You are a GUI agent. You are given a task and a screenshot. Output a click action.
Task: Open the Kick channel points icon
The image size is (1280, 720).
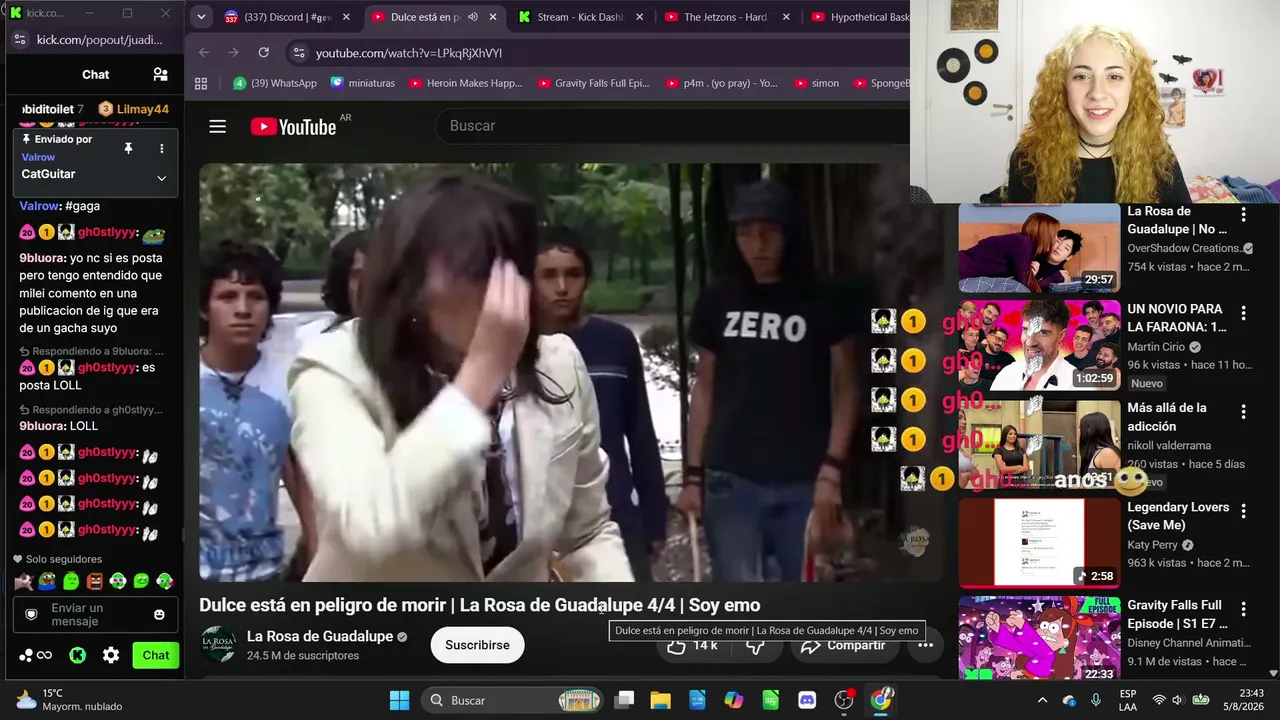click(35, 655)
